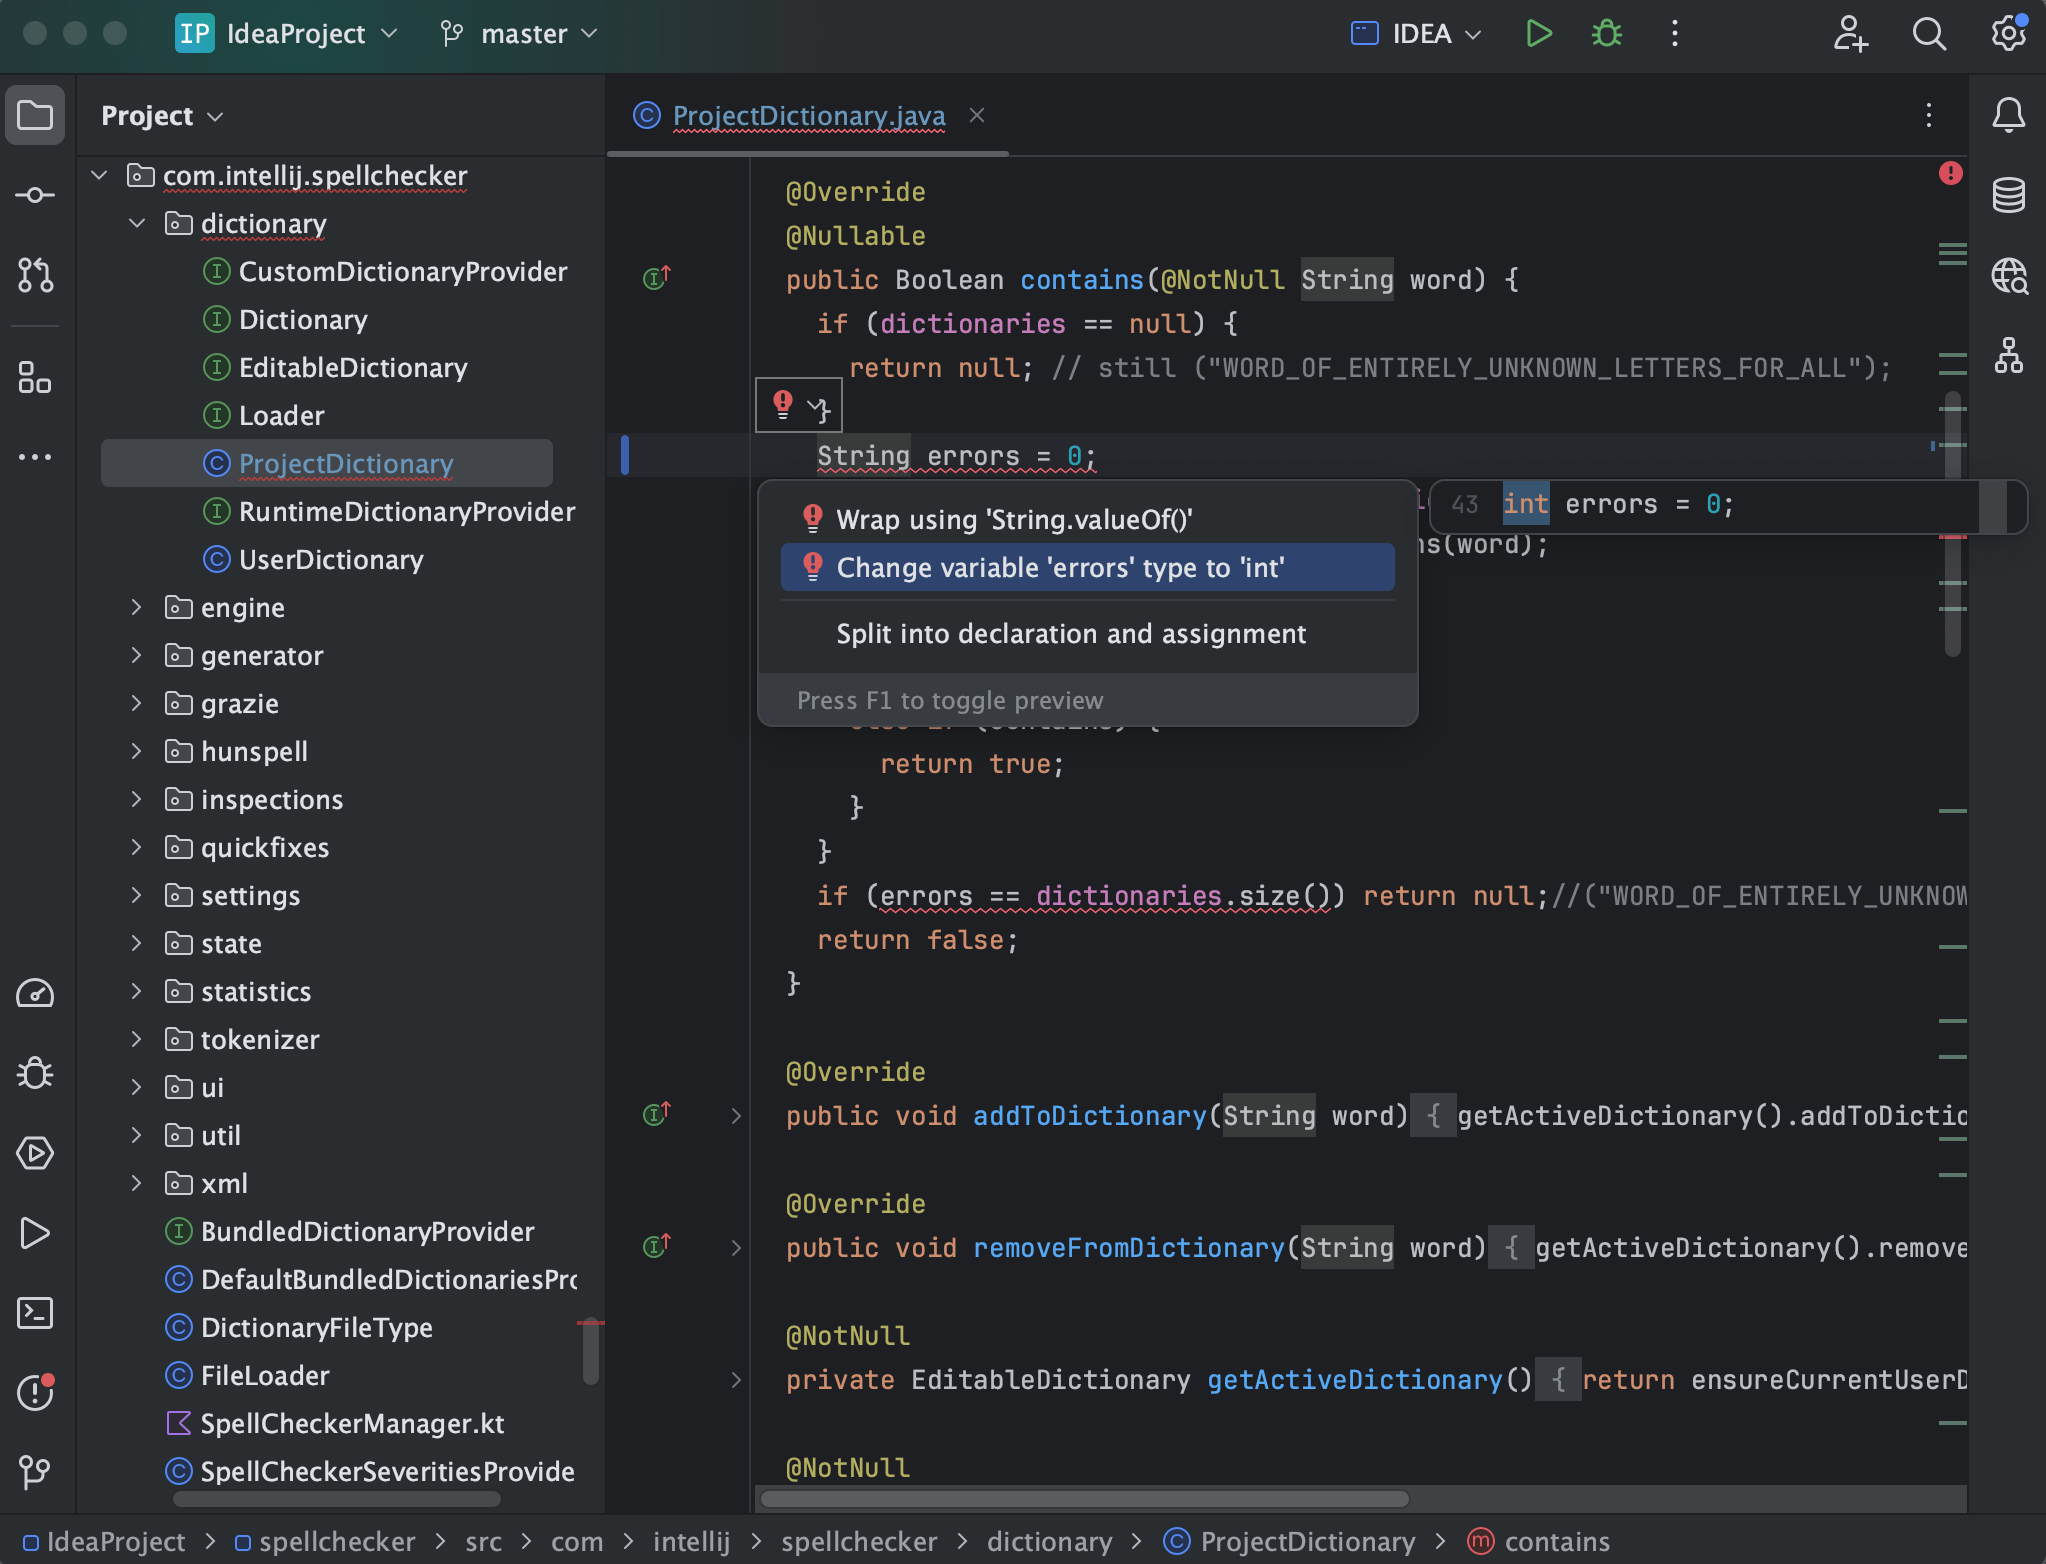The image size is (2046, 1564).
Task: Click the dictionary breadcrumb in status bar
Action: coord(1048,1541)
